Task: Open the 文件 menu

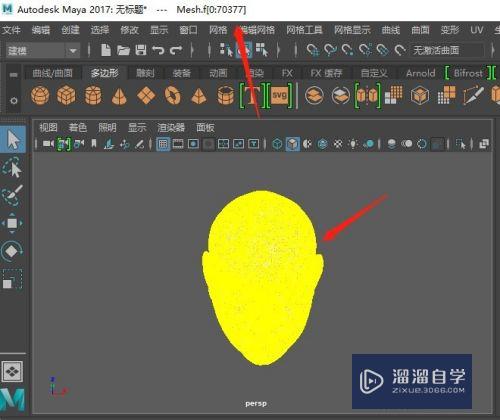Action: click(11, 30)
